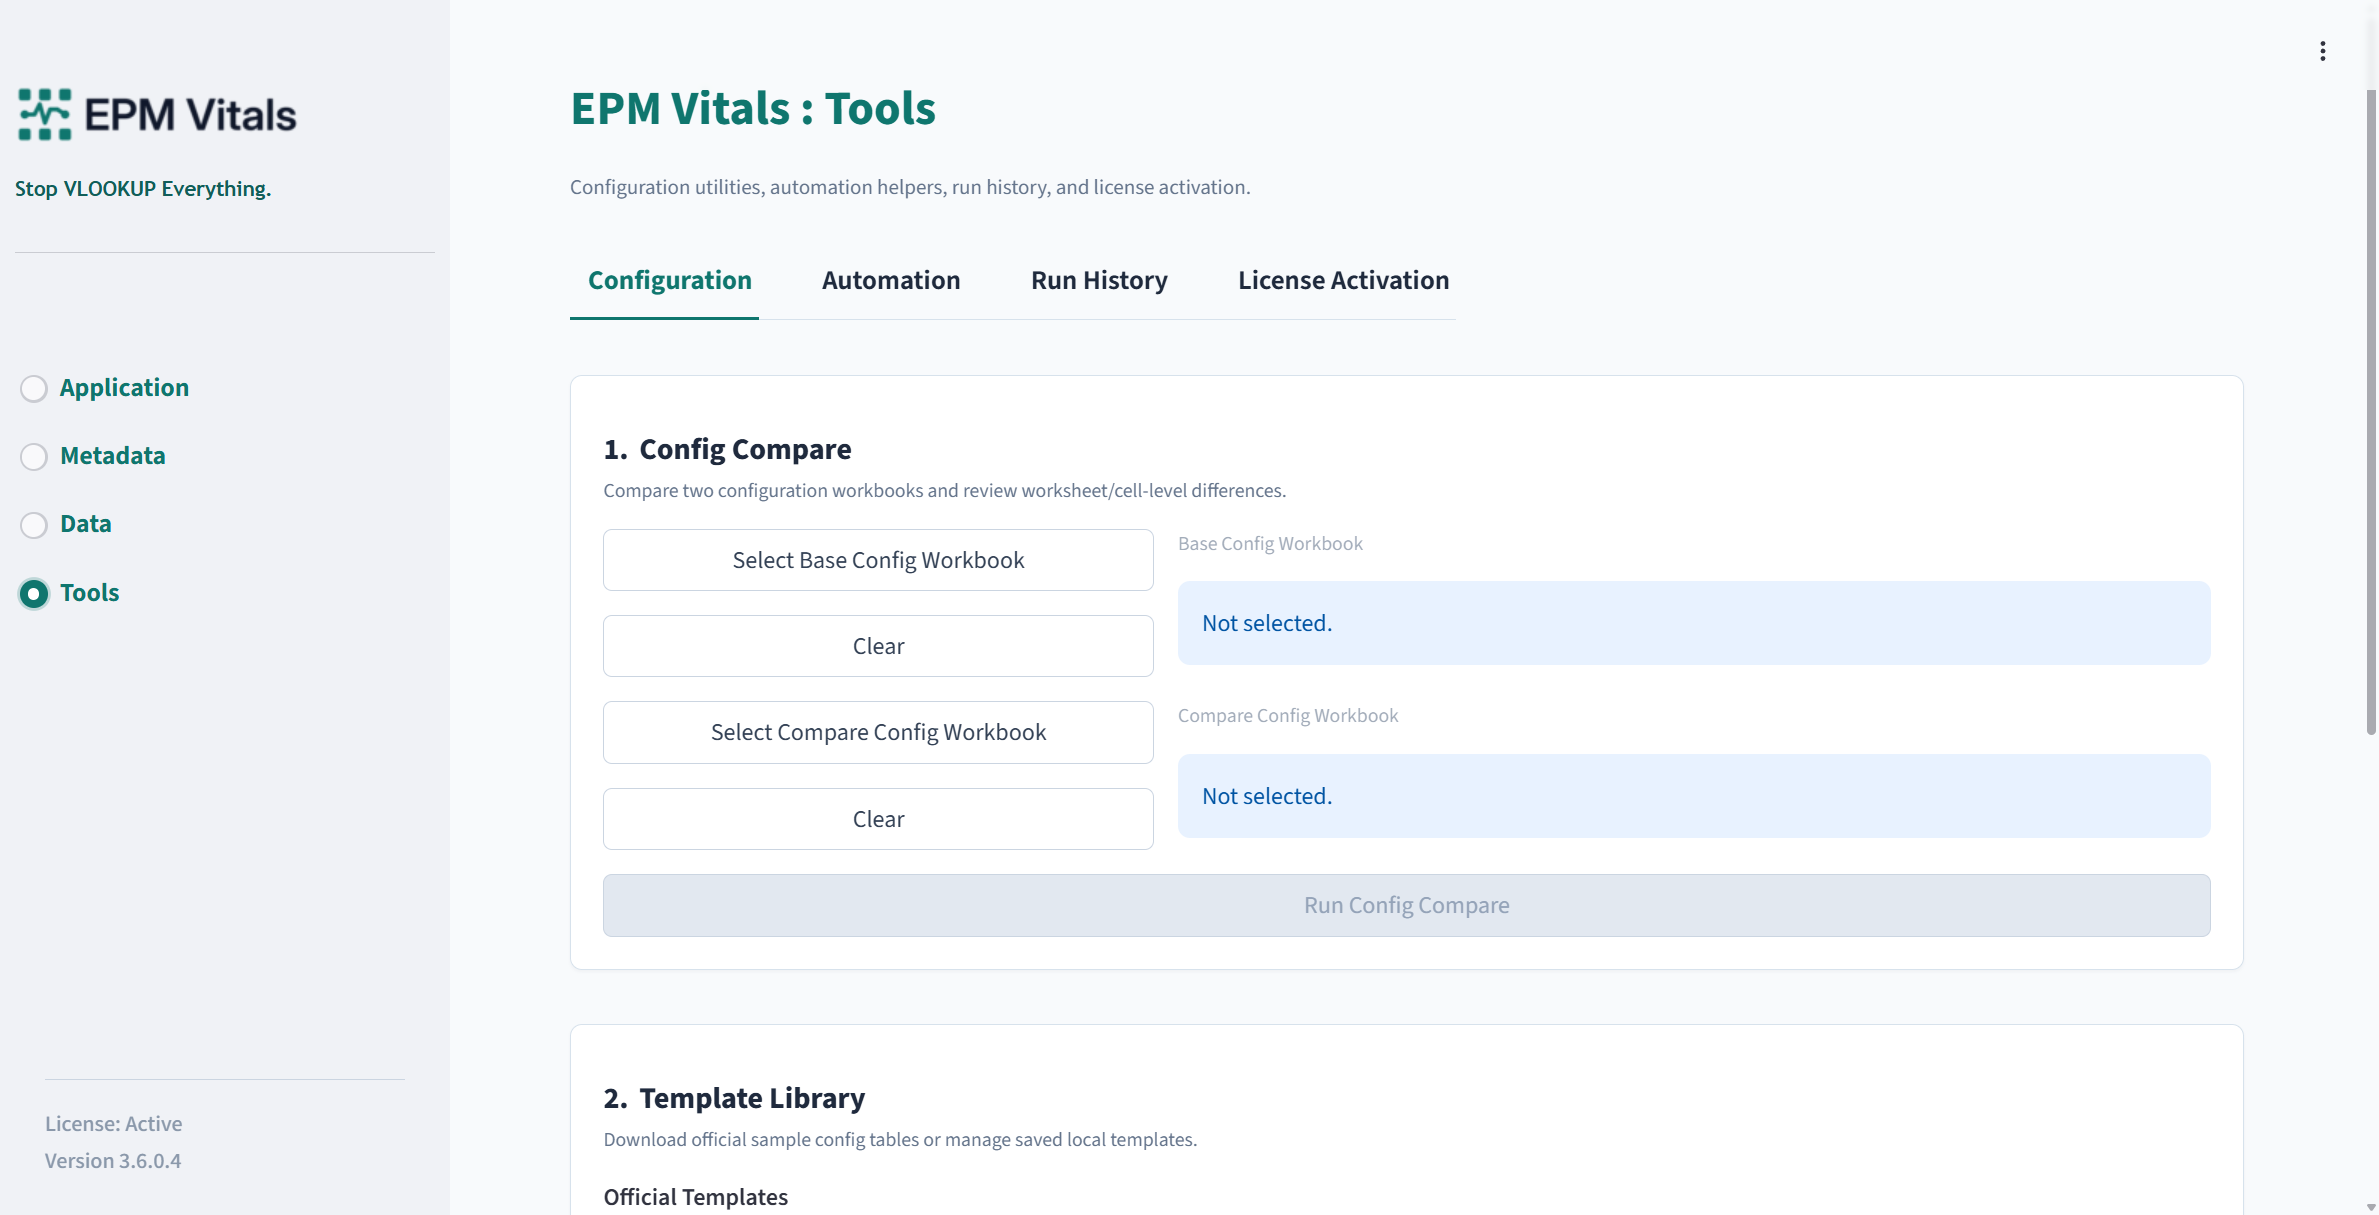Click the 'Version 3.6.0.4' text

[x=113, y=1160]
